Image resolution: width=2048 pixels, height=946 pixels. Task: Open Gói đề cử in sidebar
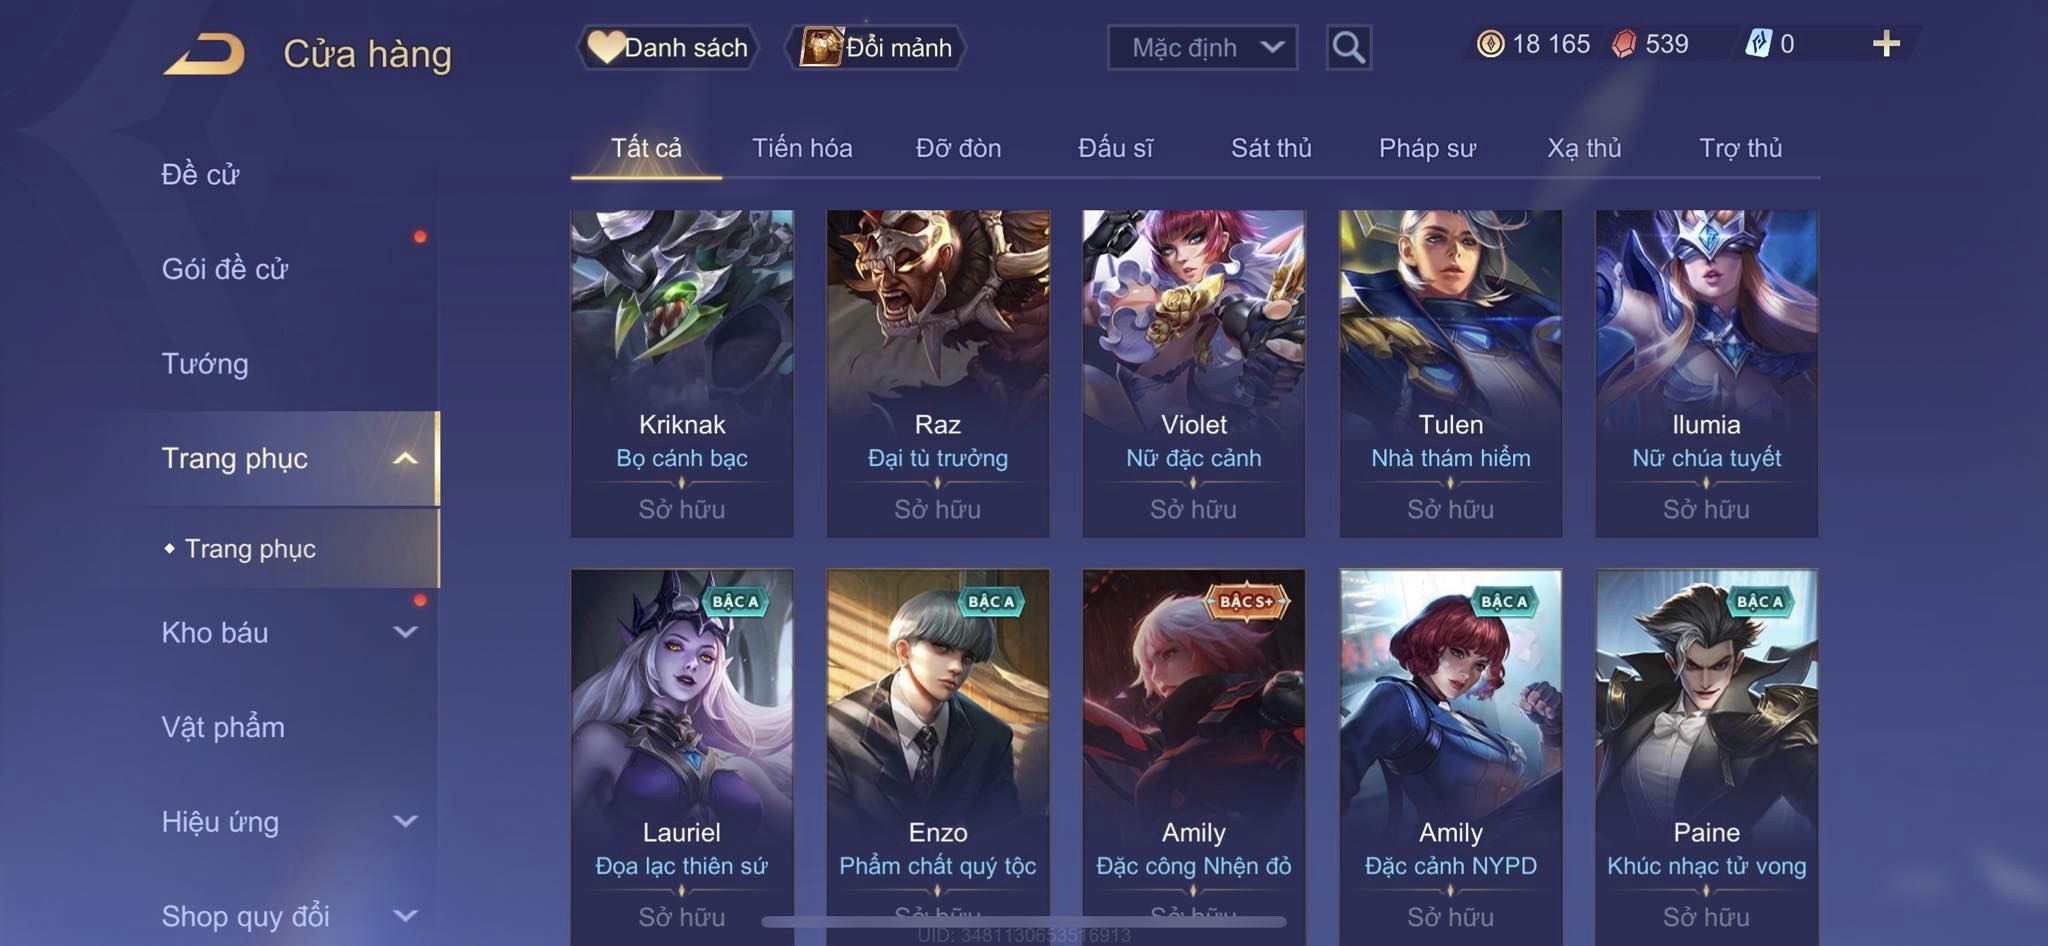pos(225,268)
